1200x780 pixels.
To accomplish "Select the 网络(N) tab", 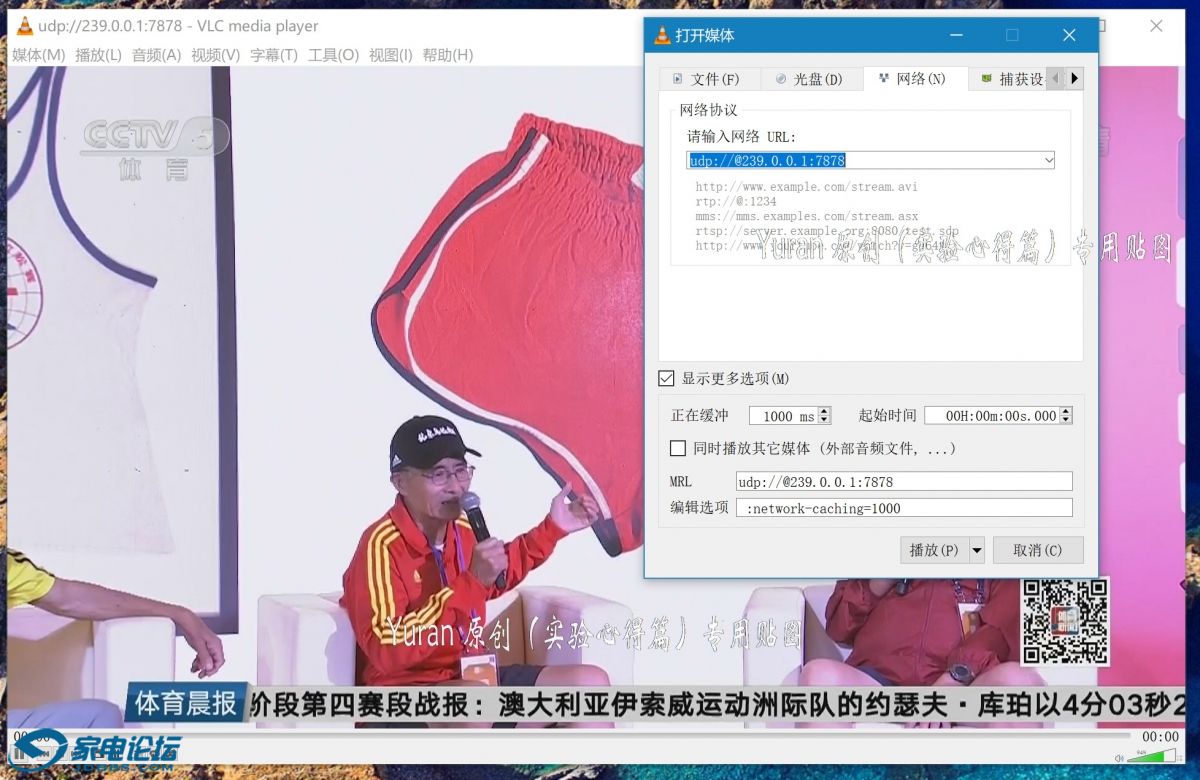I will [914, 78].
